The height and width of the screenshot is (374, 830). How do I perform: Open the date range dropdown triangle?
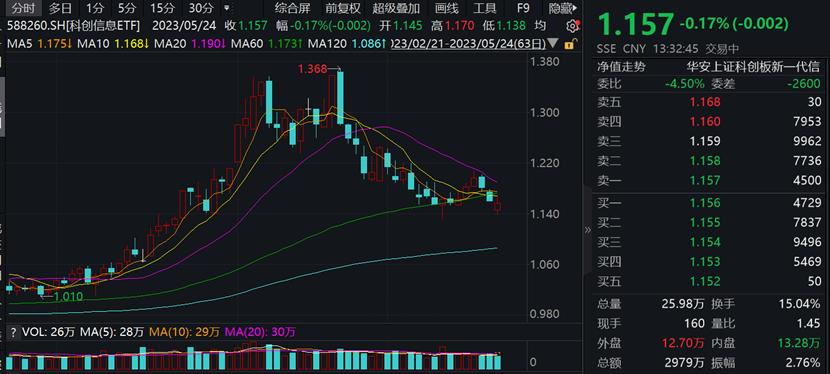[x=553, y=43]
